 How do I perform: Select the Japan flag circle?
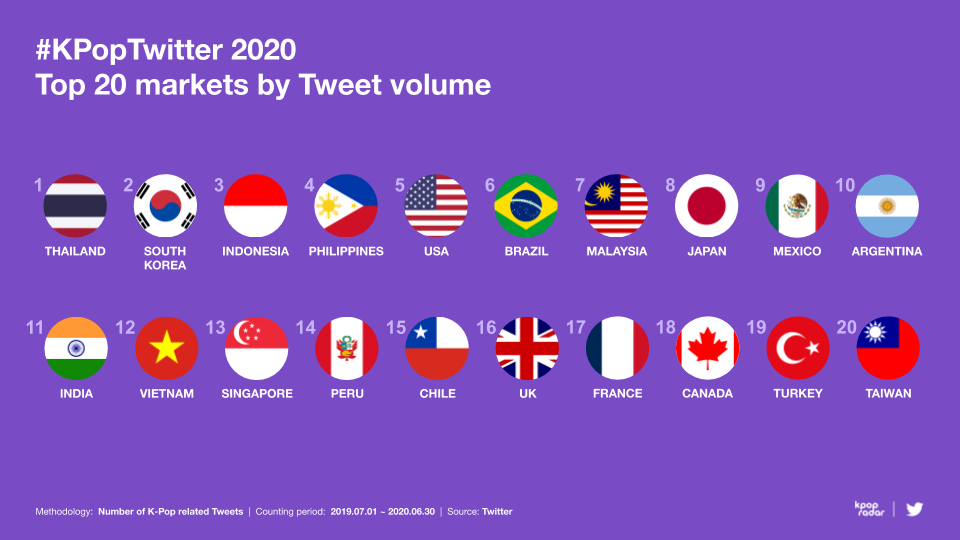tap(707, 206)
